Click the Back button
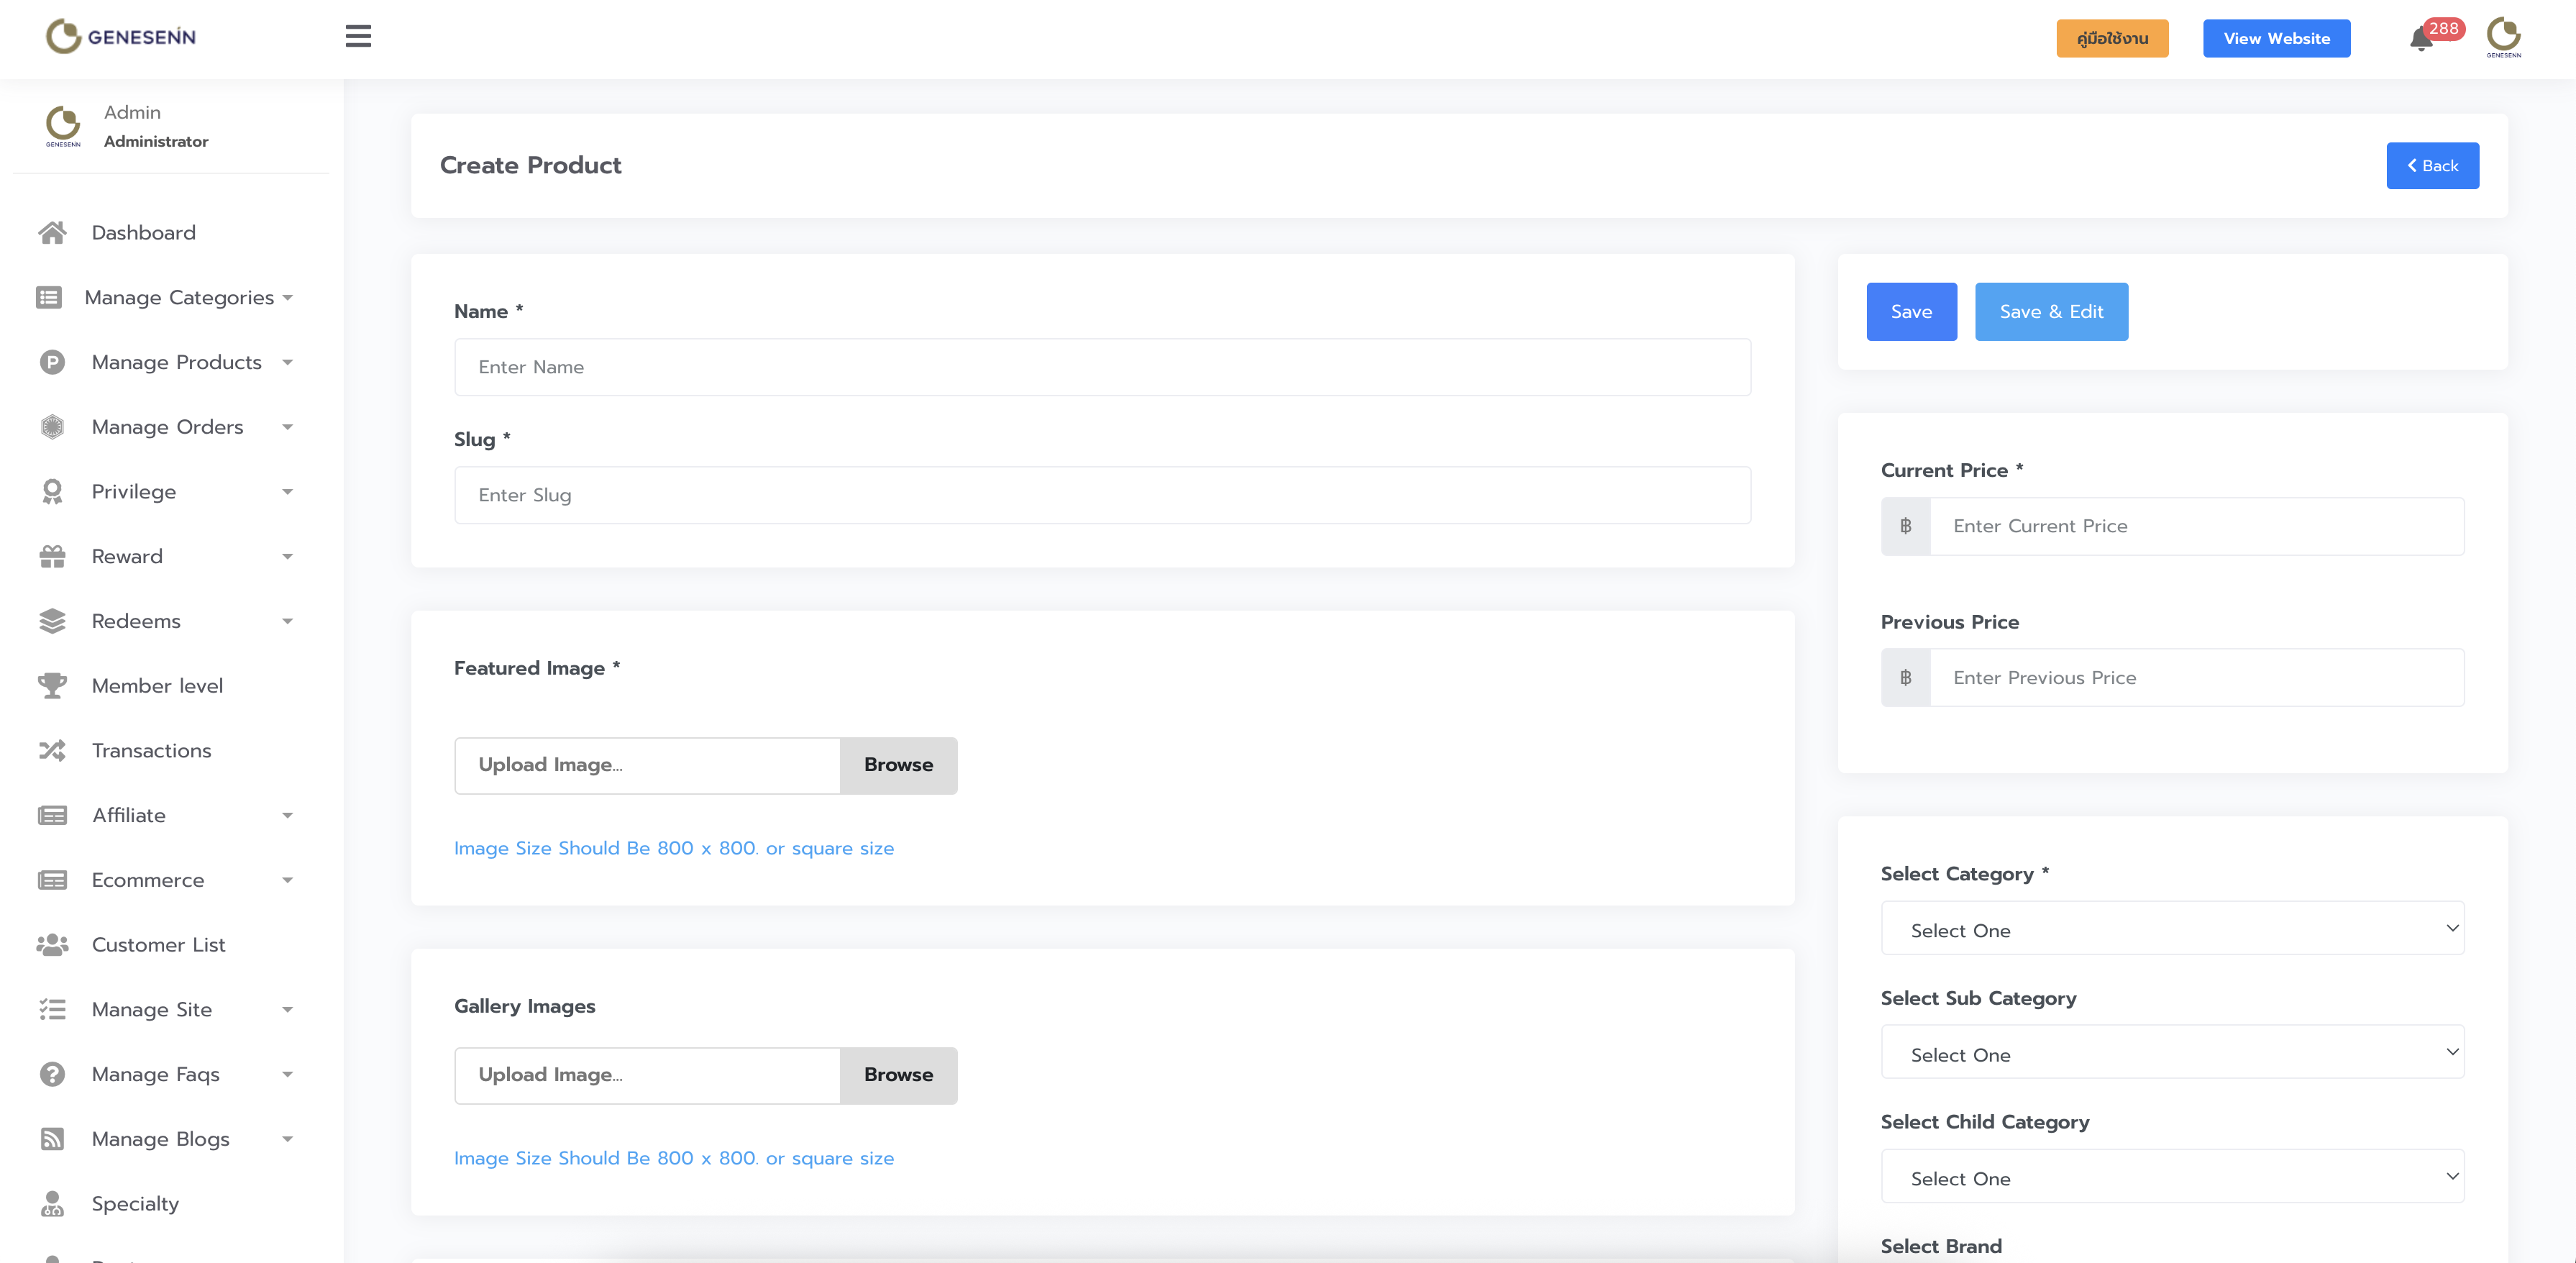Viewport: 2576px width, 1263px height. coord(2432,166)
